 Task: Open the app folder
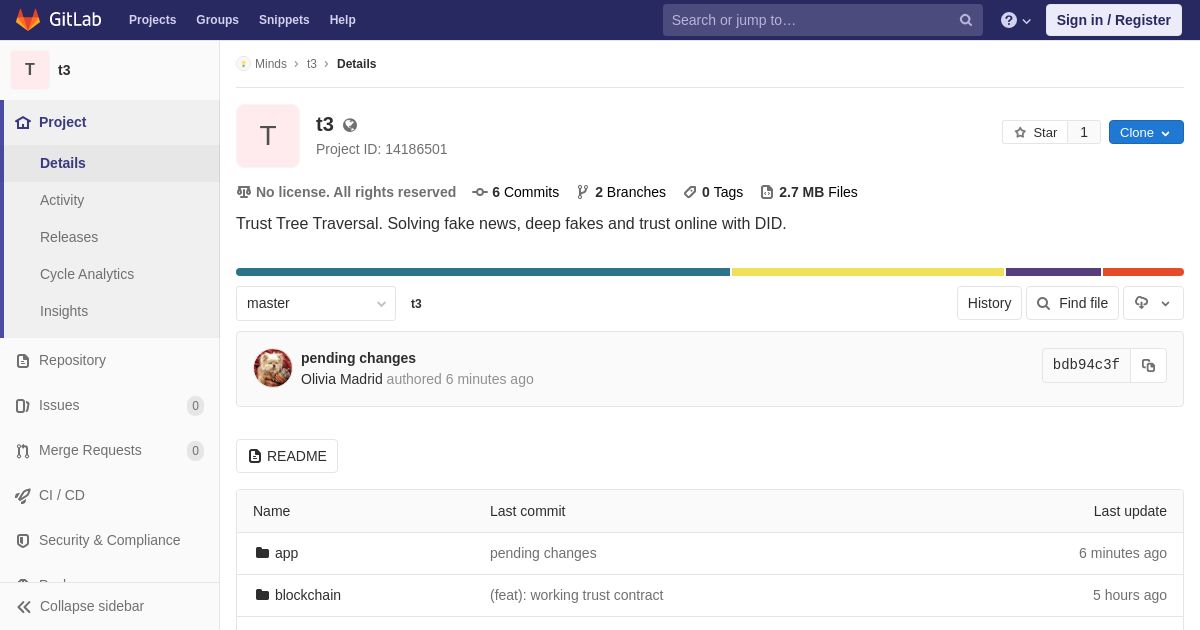click(286, 553)
